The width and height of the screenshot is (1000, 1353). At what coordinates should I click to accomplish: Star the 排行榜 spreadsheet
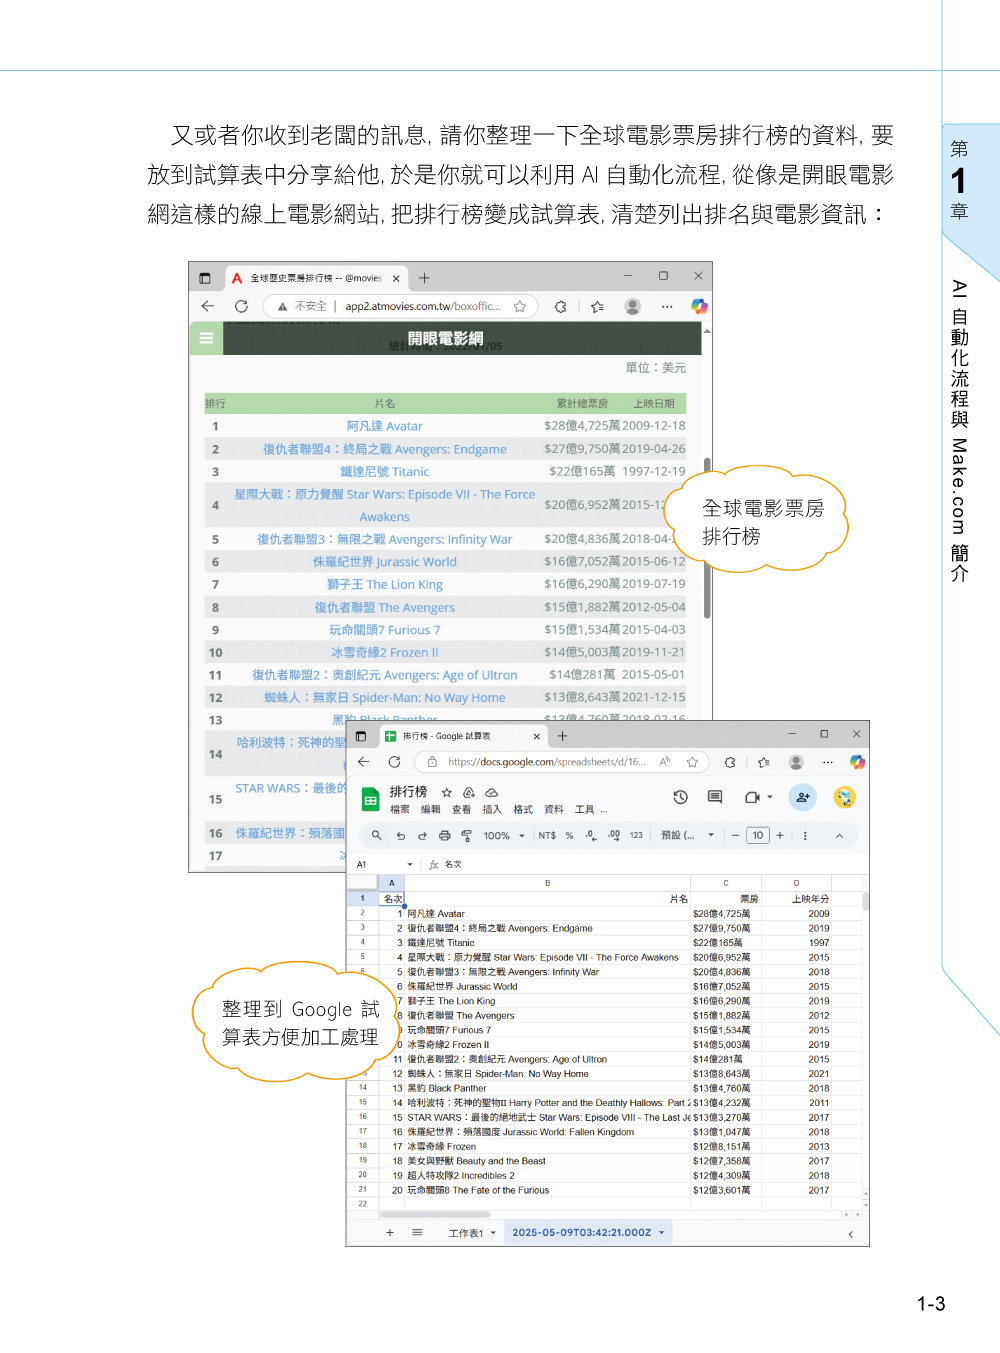(447, 792)
